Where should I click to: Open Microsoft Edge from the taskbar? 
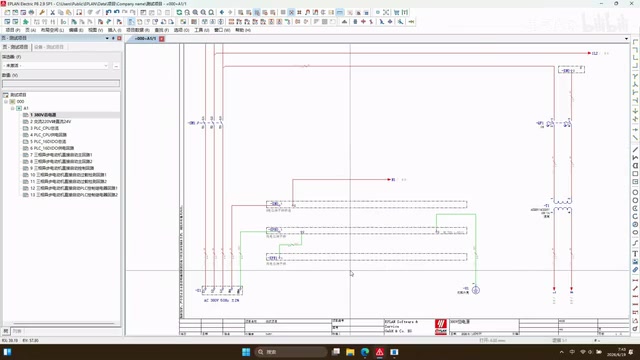coord(365,352)
